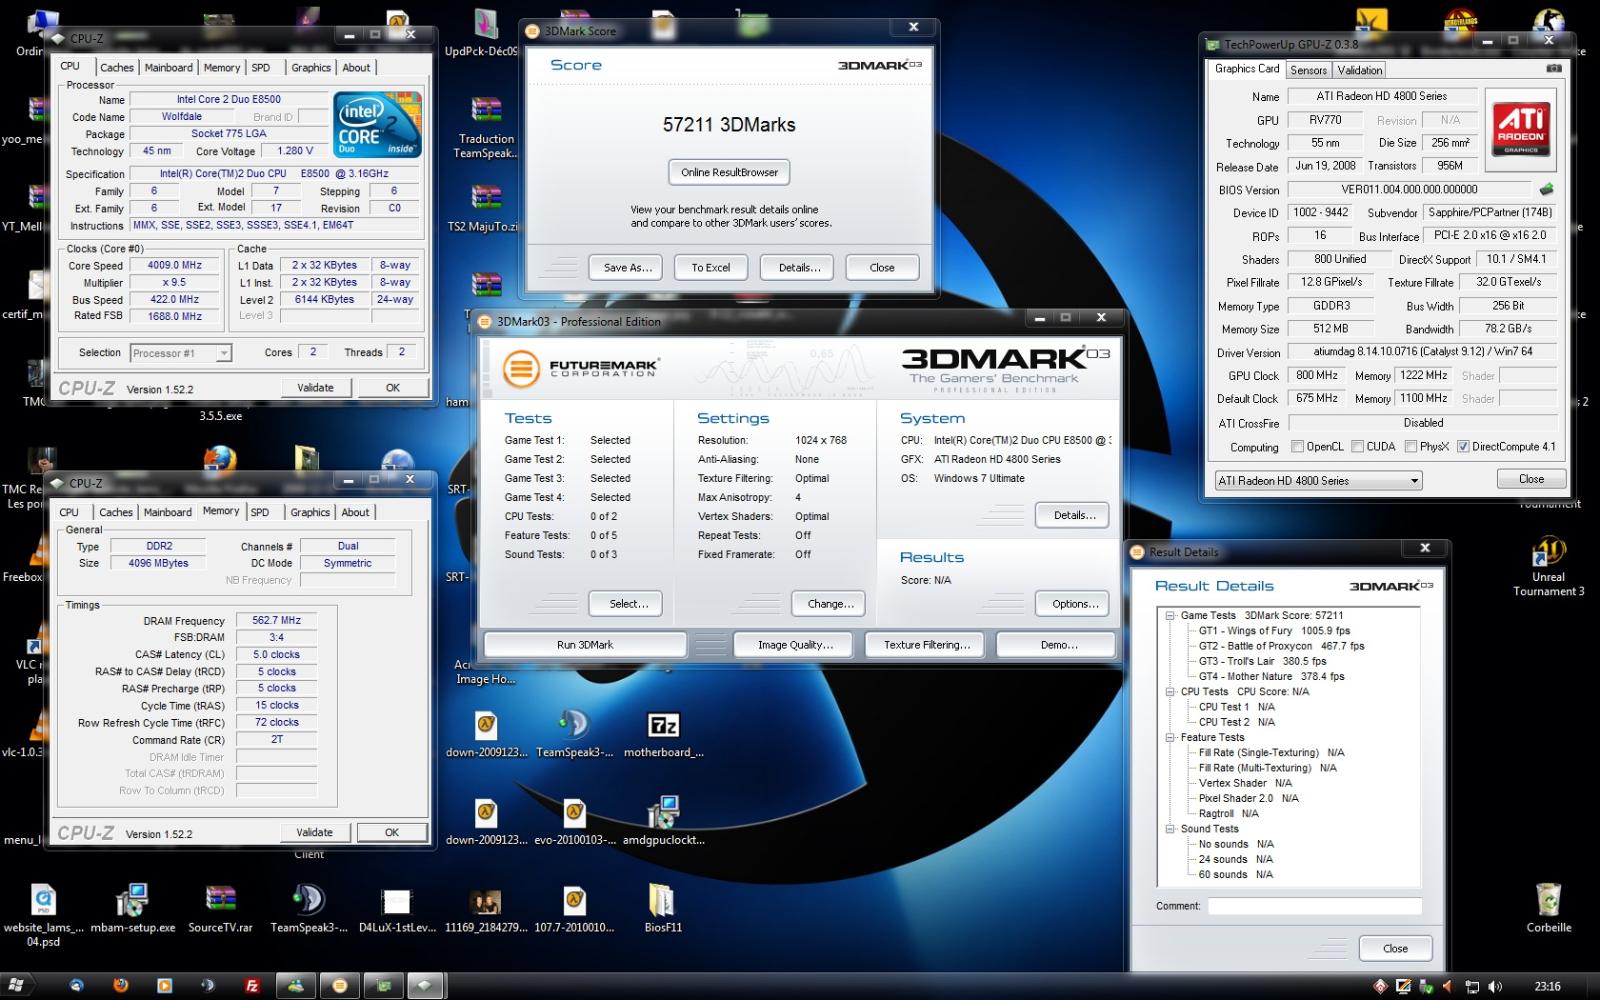Save BIOS using green chip icon in GPU-Z
The width and height of the screenshot is (1600, 1000).
(x=1546, y=189)
